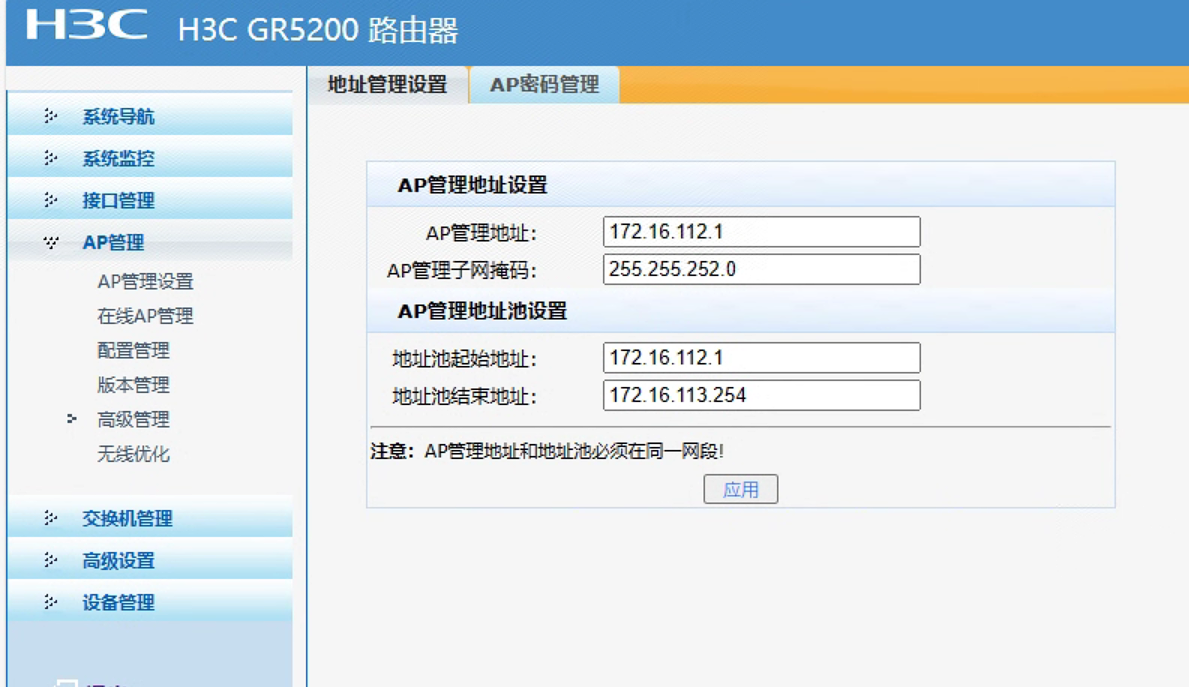Viewport: 1189px width, 687px height.
Task: Open 无线优化 submenu item
Action: 133,453
